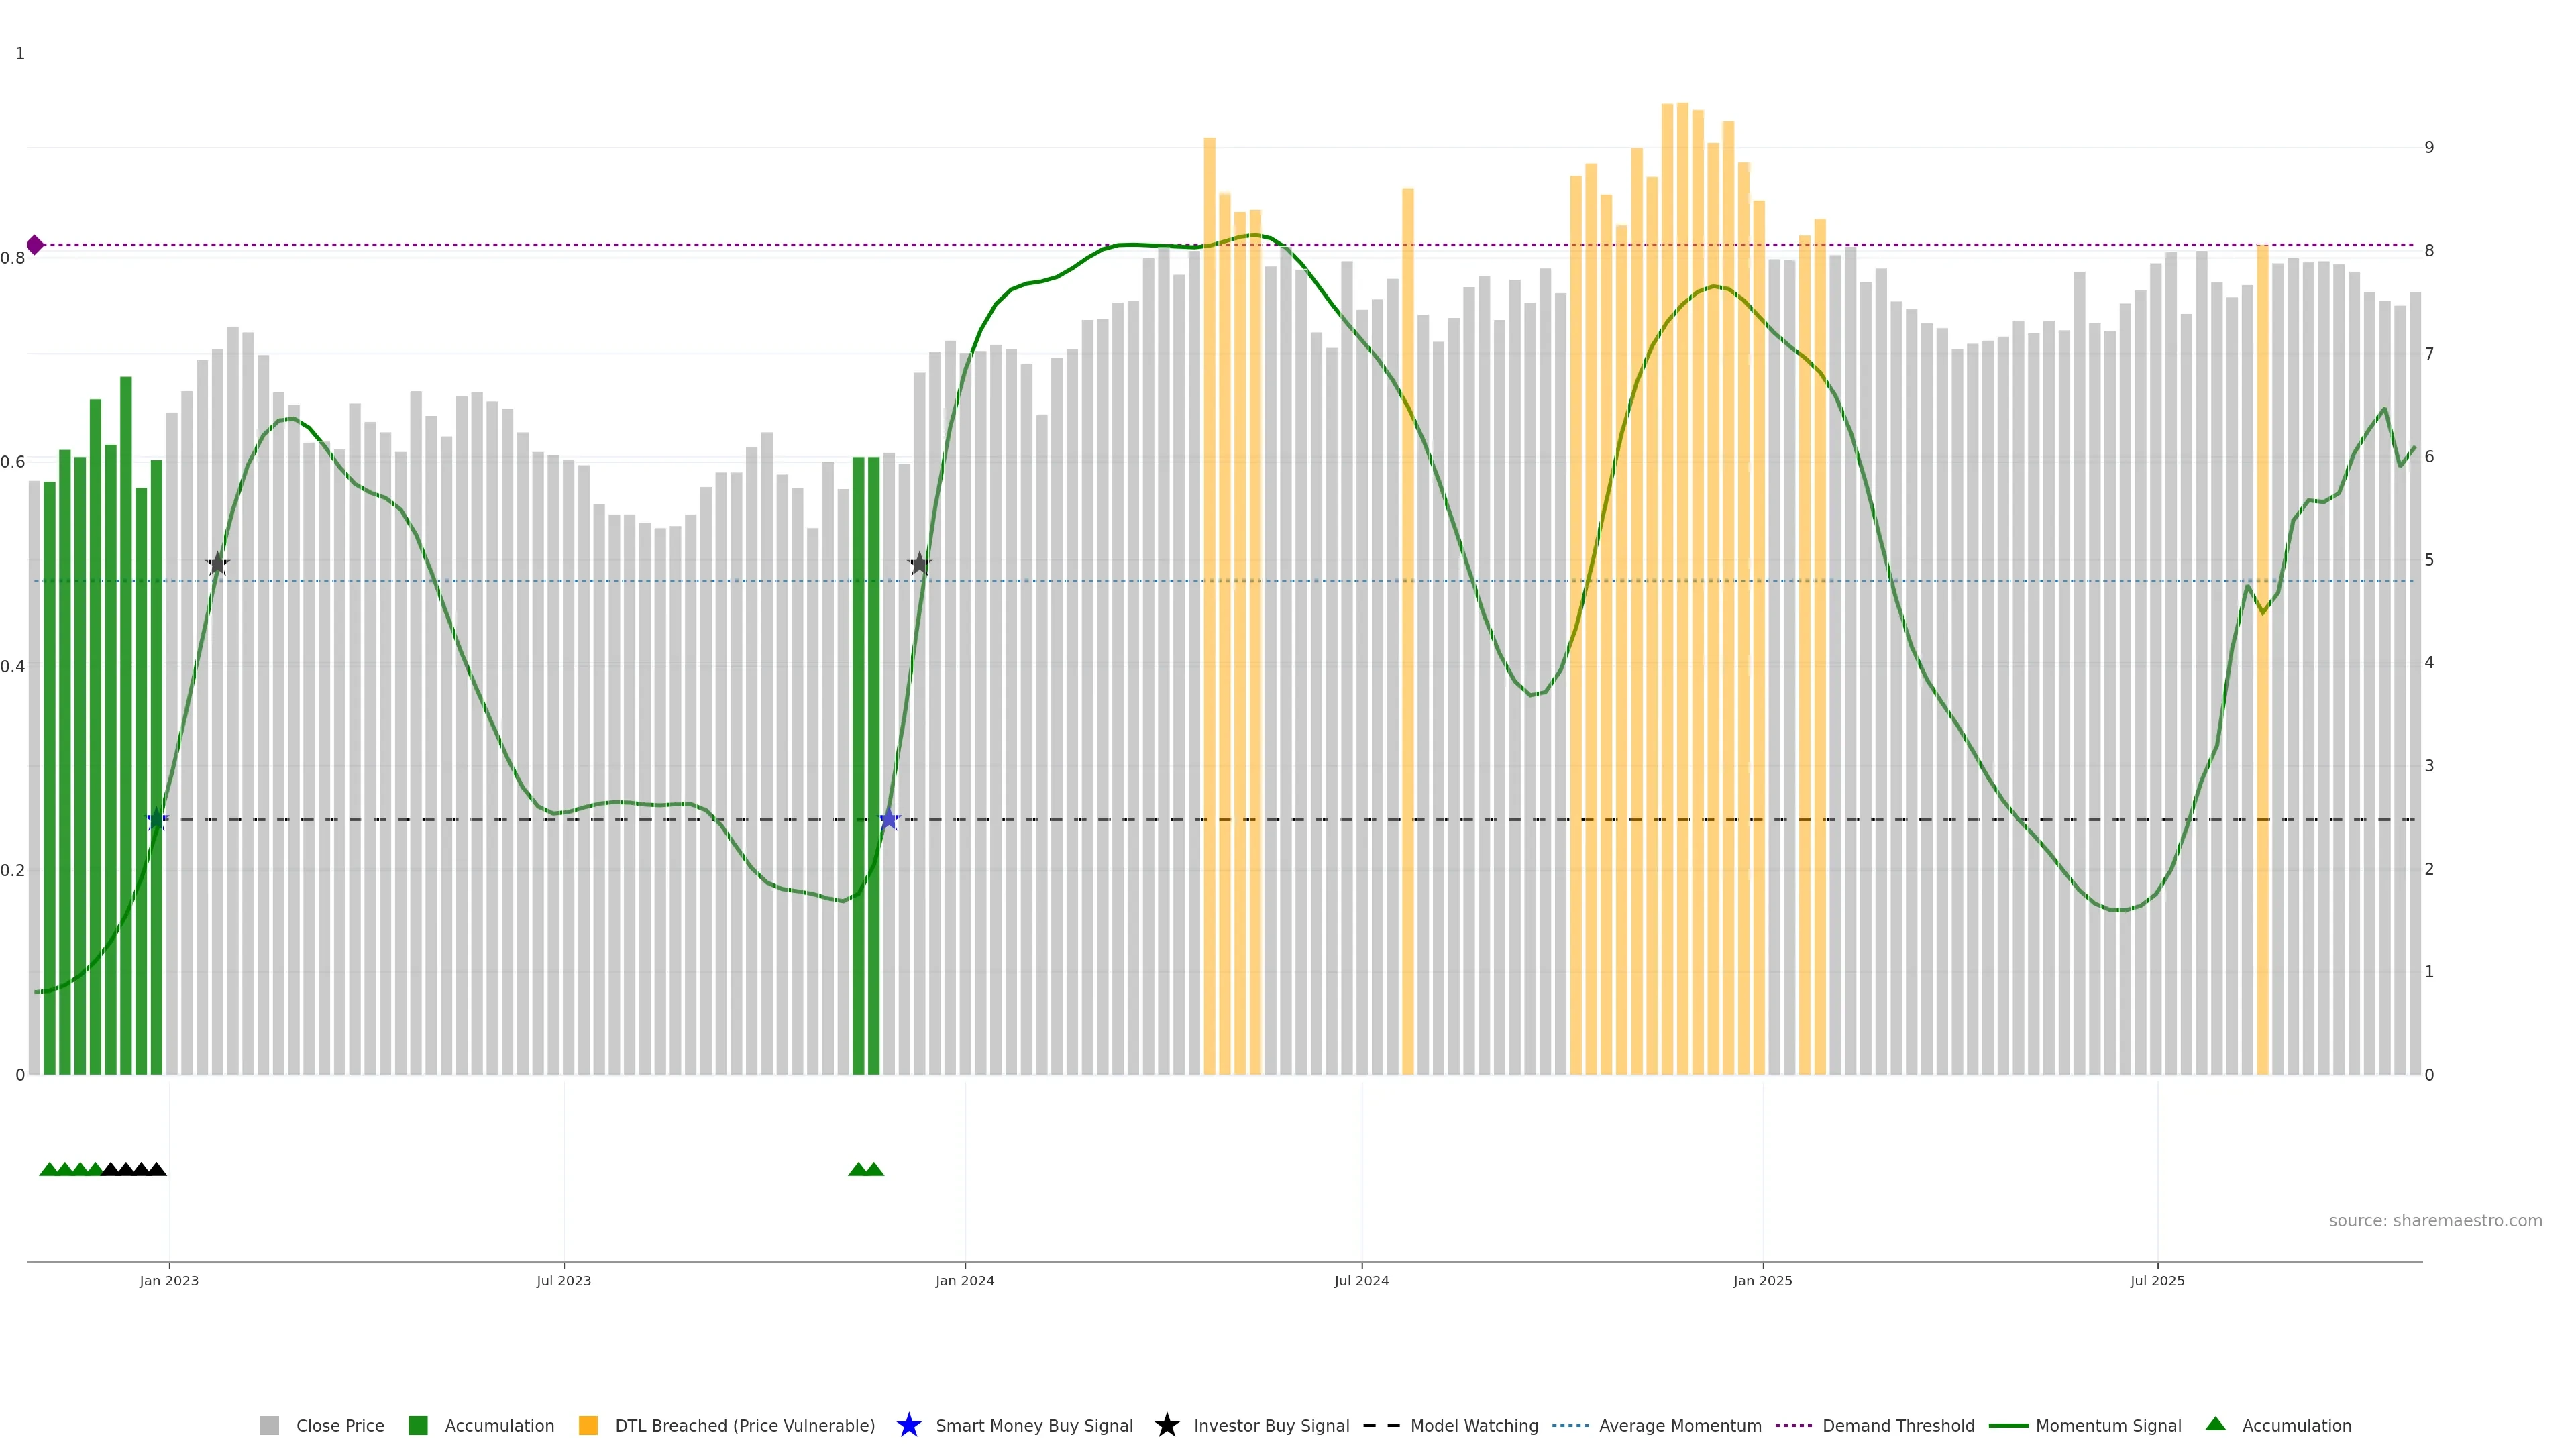Click the Jan 2024 axis label
This screenshot has width=2576, height=1449.
pyautogui.click(x=964, y=1281)
